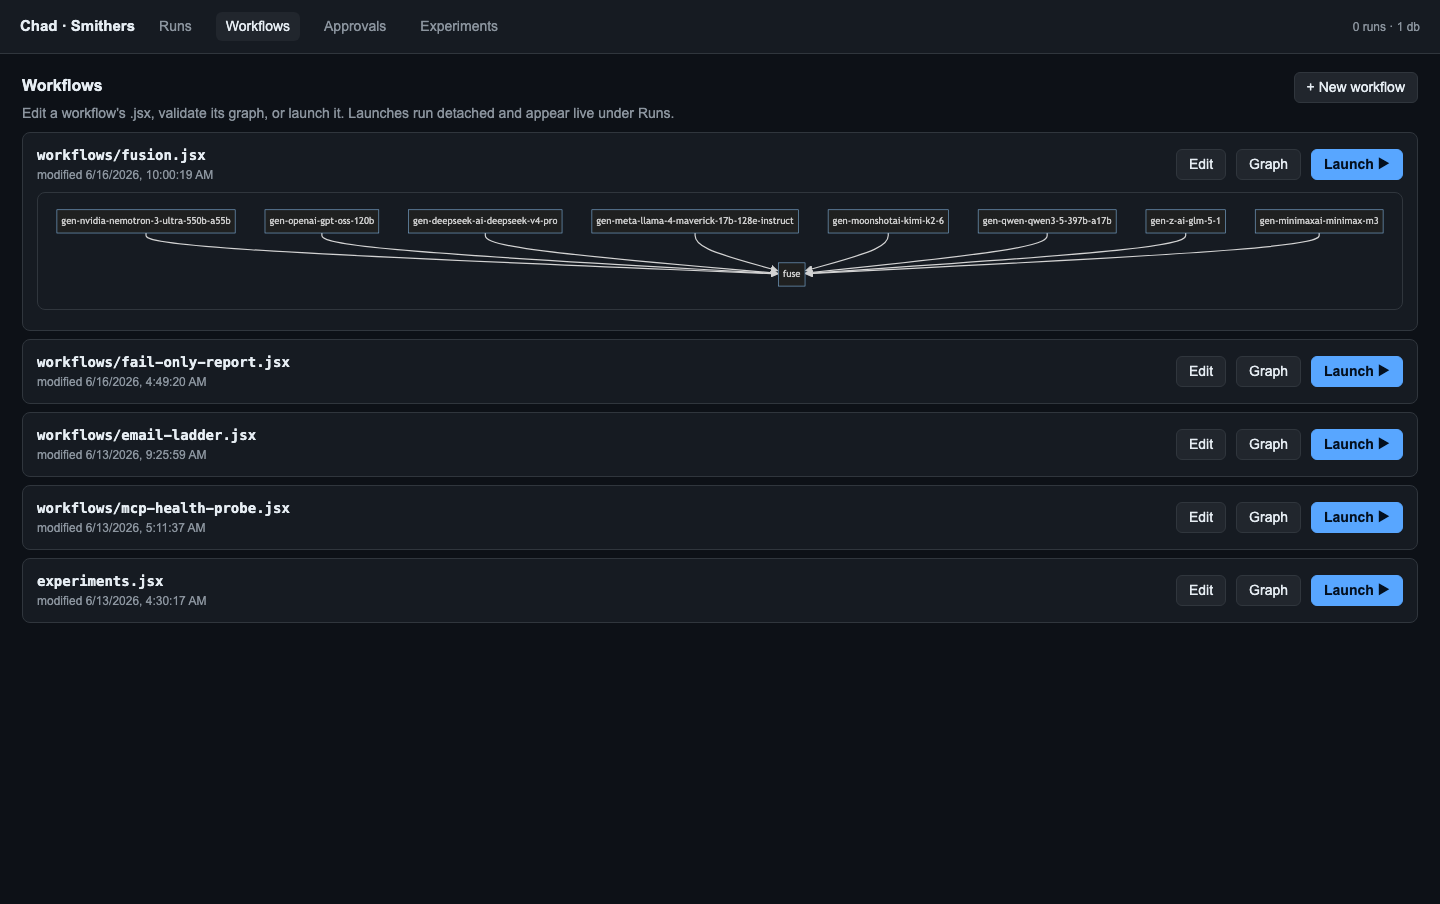Click the workflows/fail-only-report.jsx file name

[163, 362]
